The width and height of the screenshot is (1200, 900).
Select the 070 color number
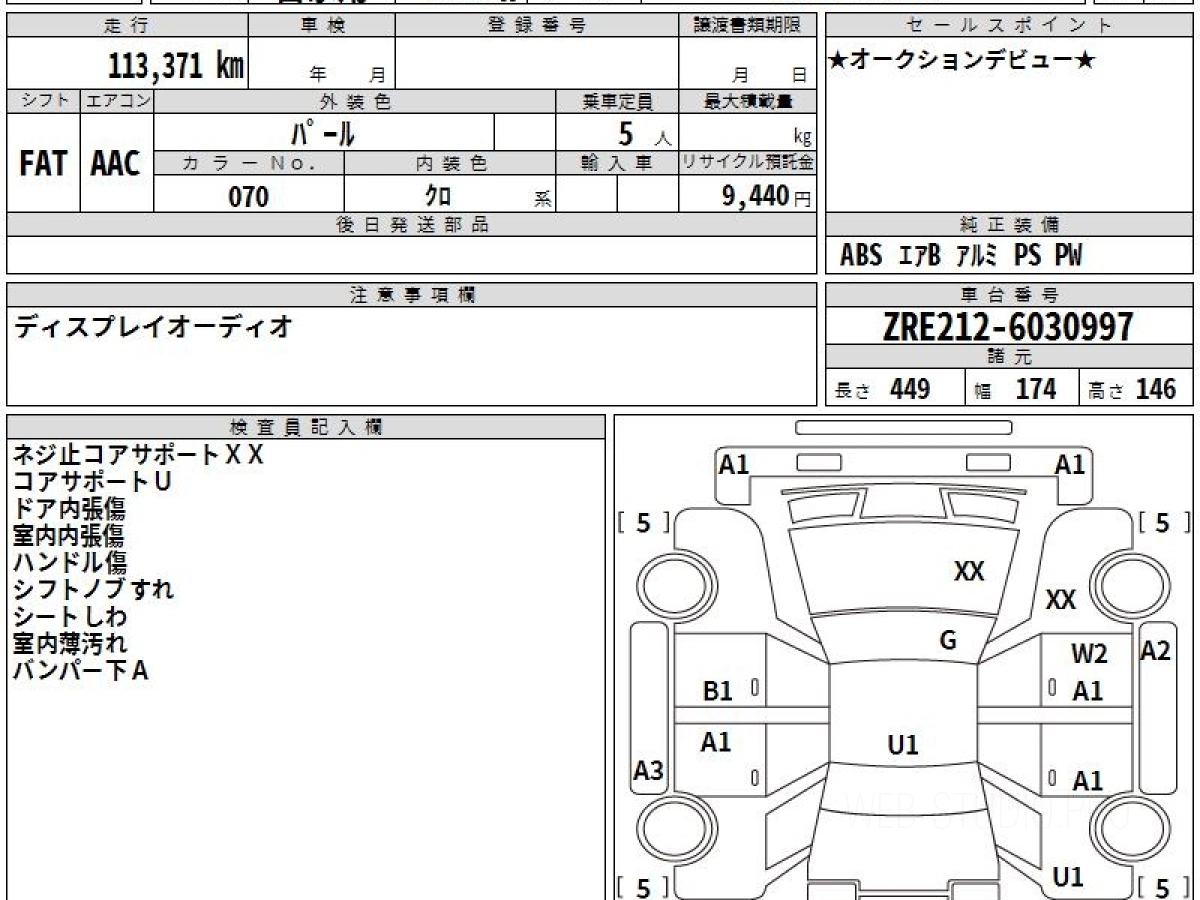click(x=249, y=197)
